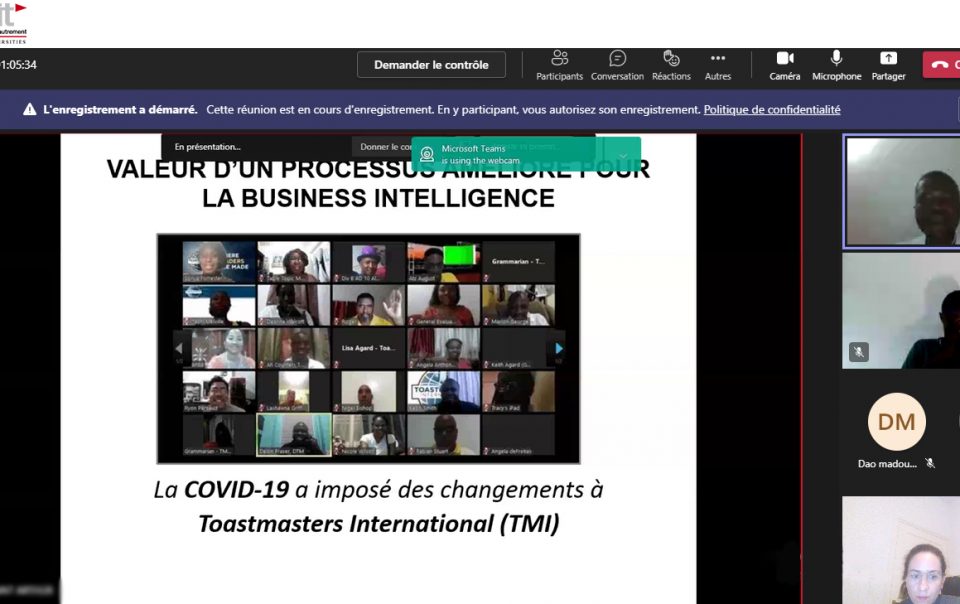
Task: Click the recording warning triangle icon
Action: click(29, 110)
